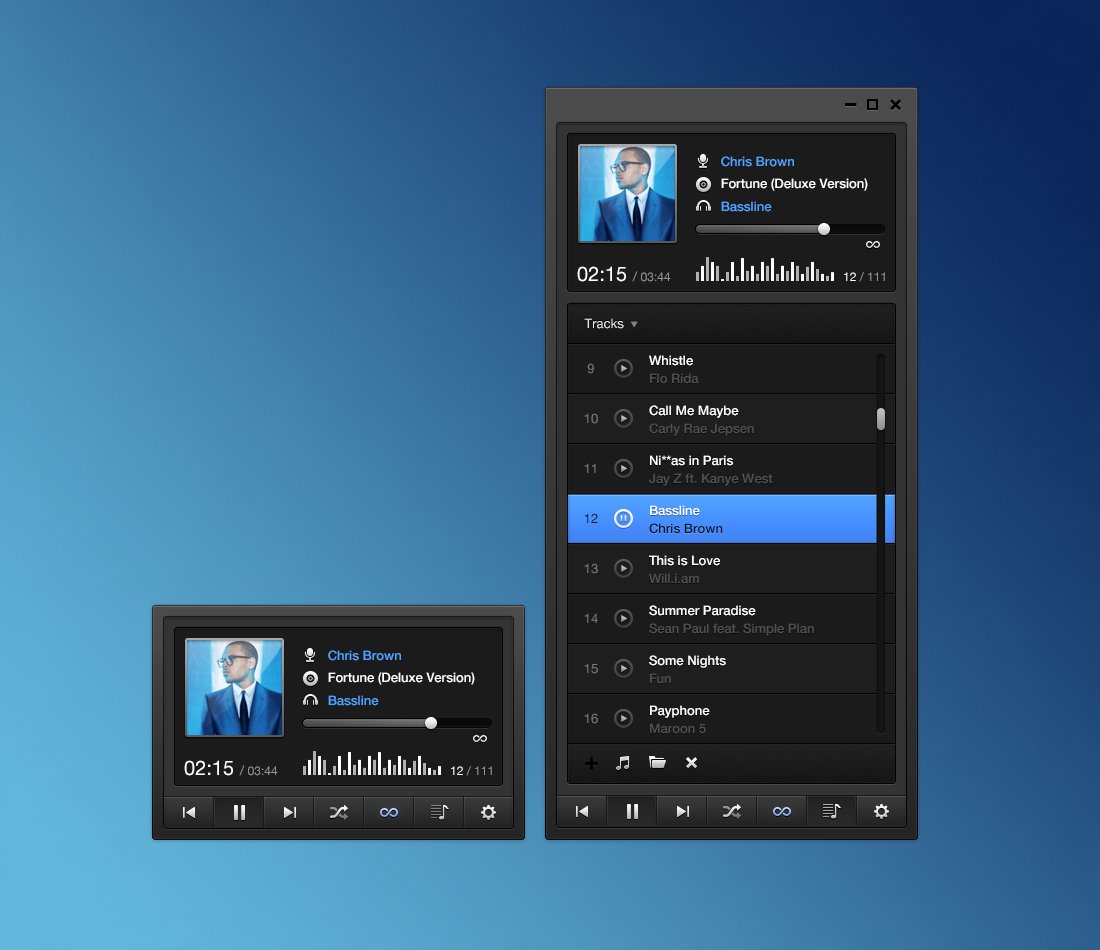The image size is (1100, 950).
Task: Pause playback in the mini player
Action: coord(239,812)
